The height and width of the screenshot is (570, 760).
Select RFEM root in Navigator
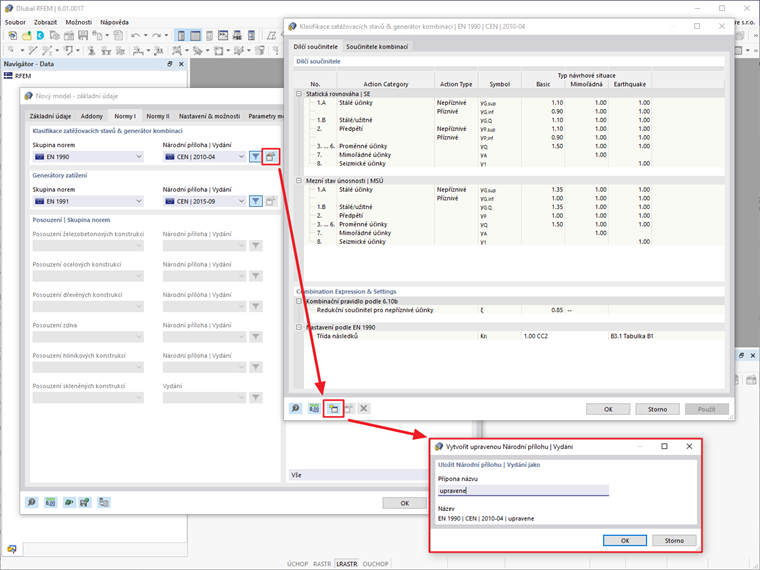(x=18, y=76)
